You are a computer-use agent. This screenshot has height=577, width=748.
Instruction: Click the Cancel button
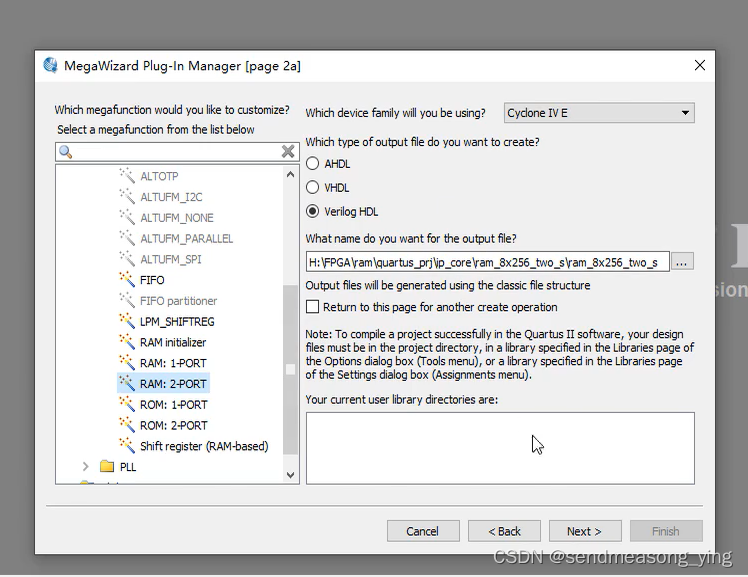[423, 531]
